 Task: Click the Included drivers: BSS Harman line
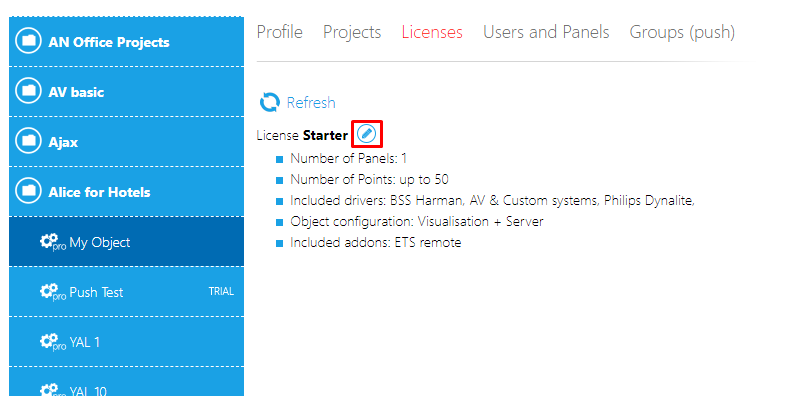492,201
